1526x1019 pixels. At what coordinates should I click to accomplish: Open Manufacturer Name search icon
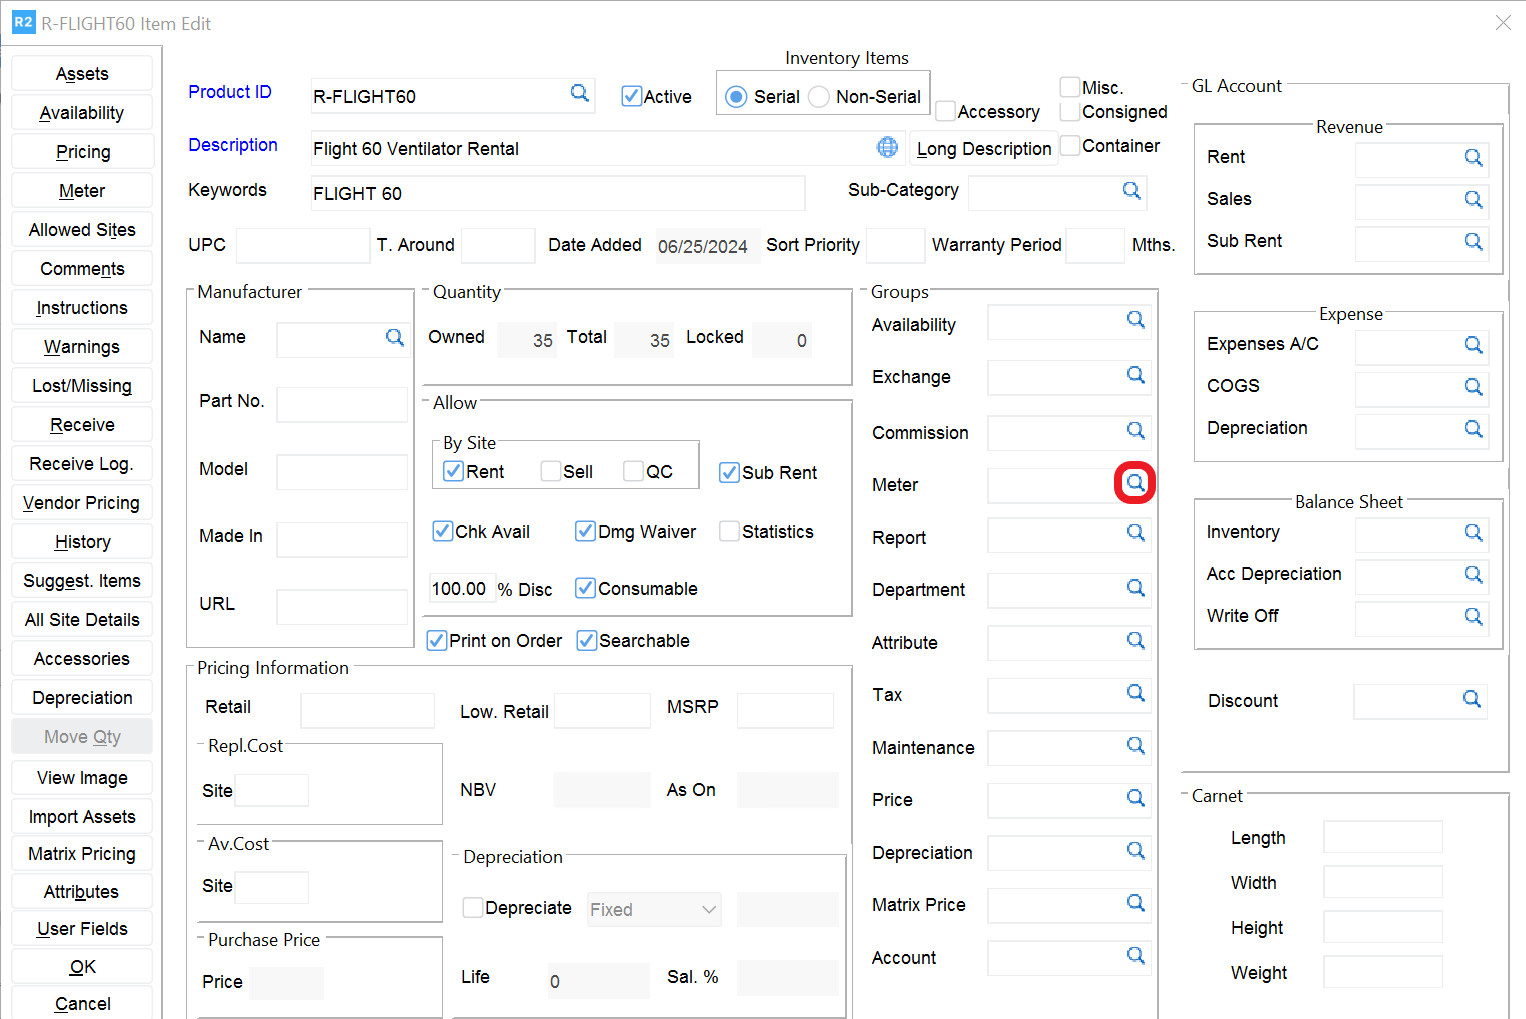click(x=395, y=338)
